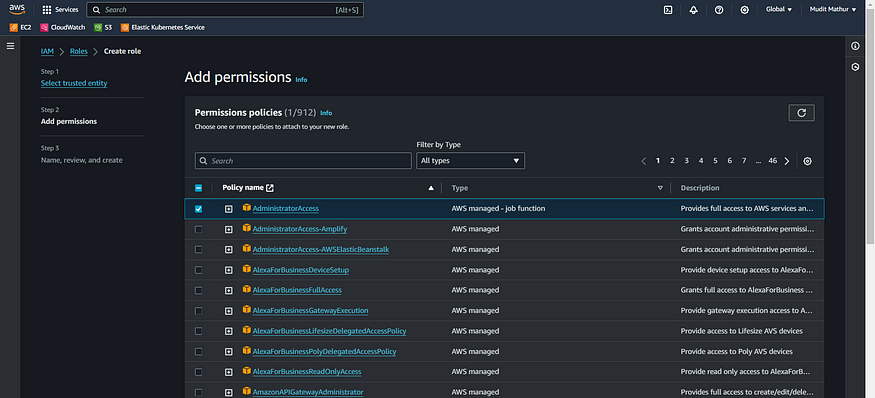Open the Services grid menu
Image resolution: width=875 pixels, height=398 pixels.
click(60, 9)
